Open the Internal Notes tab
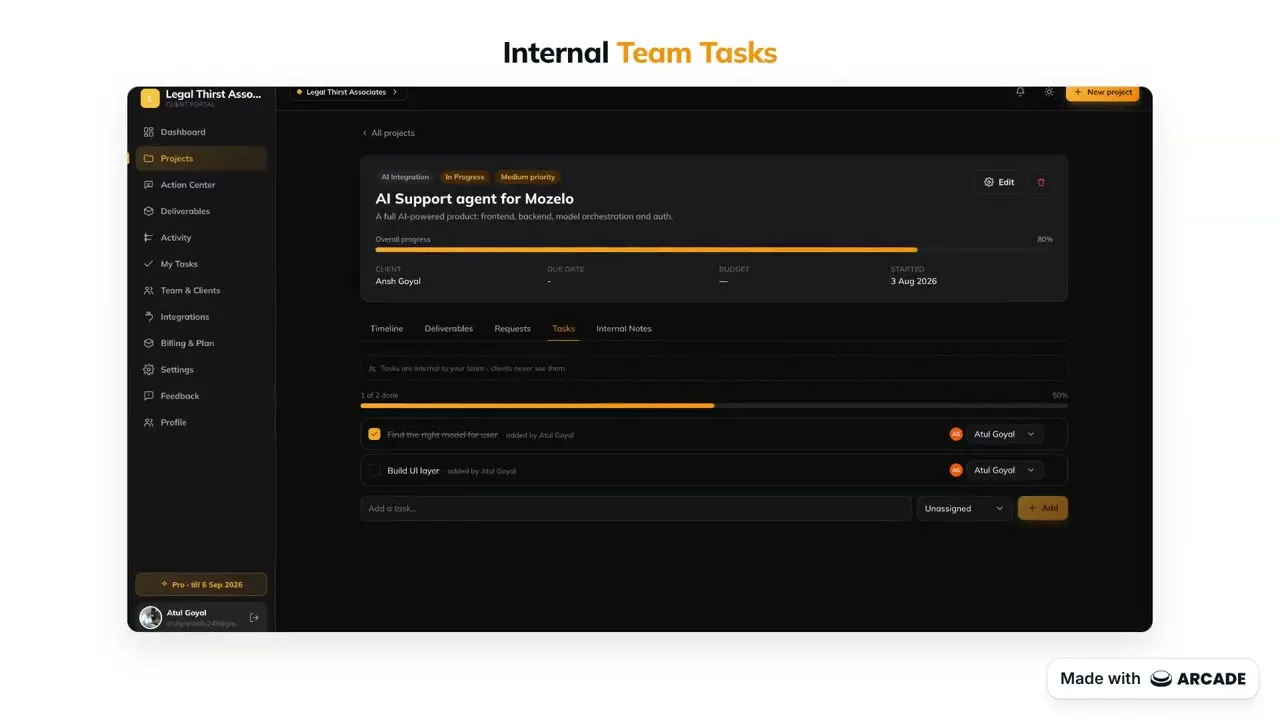Image resolution: width=1280 pixels, height=720 pixels. 624,329
